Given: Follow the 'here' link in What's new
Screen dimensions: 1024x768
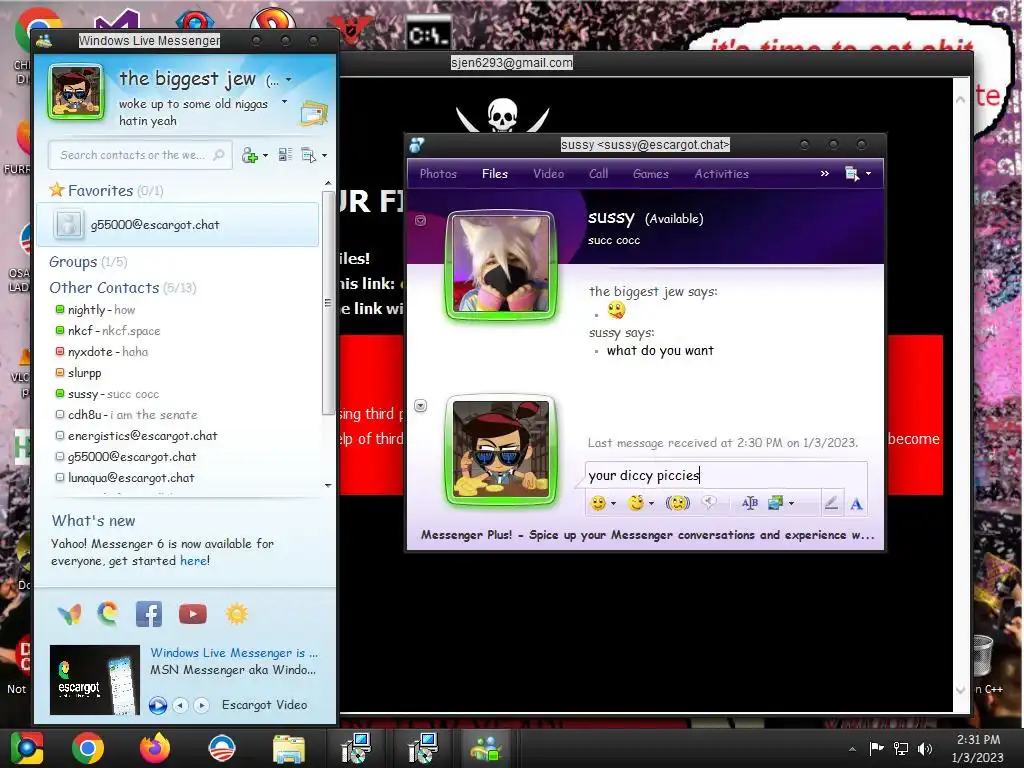Looking at the screenshot, I should click(193, 561).
